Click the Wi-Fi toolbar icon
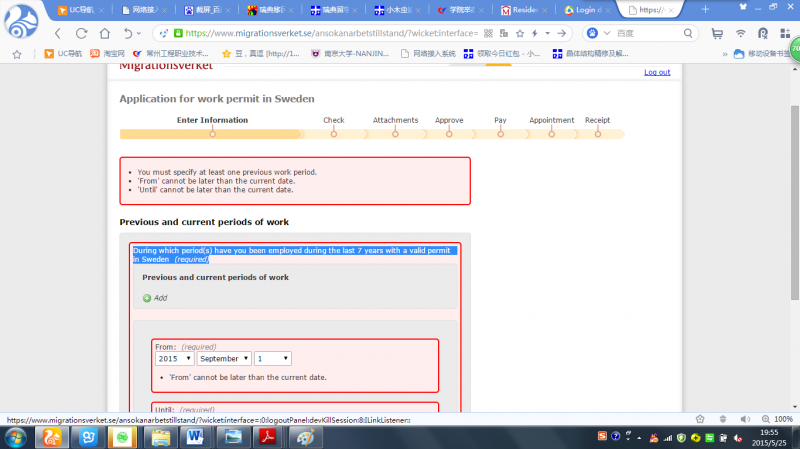The height and width of the screenshot is (449, 800). pyautogui.click(x=740, y=34)
